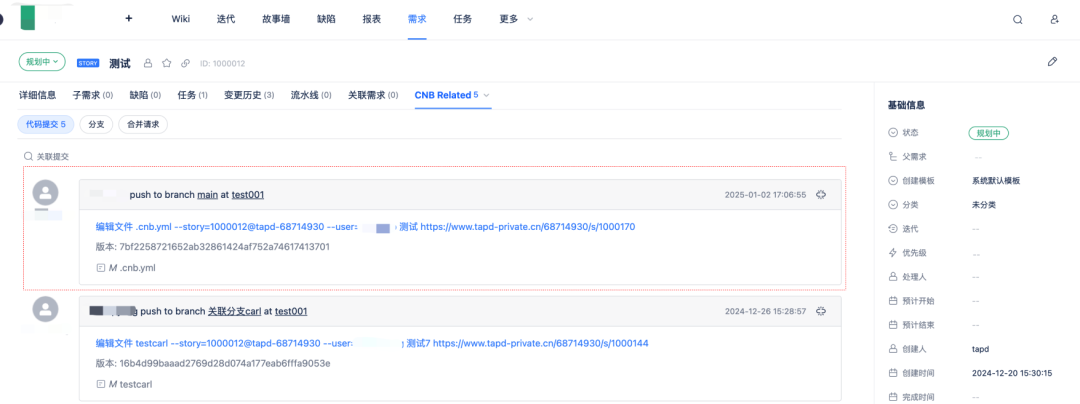The height and width of the screenshot is (404, 1080).
Task: Switch to the 详细信息 tab
Action: 37,95
